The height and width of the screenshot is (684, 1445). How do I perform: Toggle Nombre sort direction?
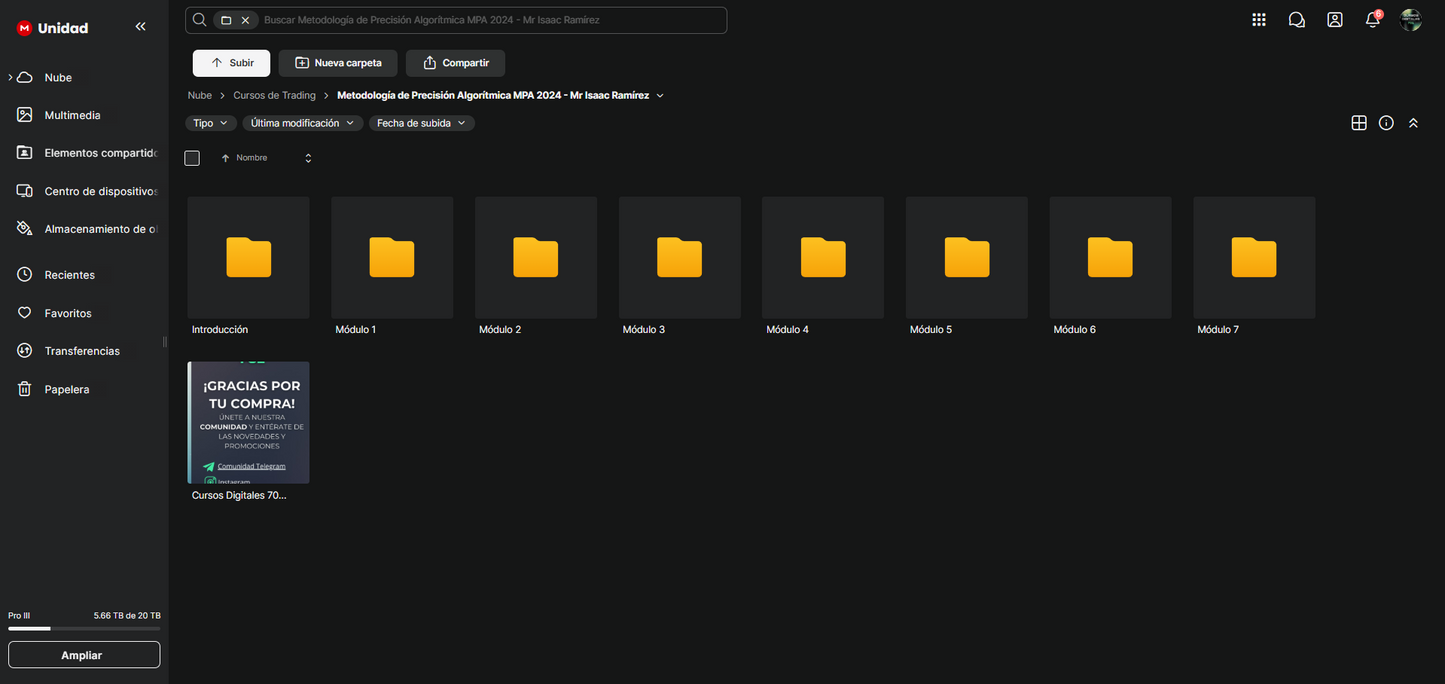pos(308,158)
